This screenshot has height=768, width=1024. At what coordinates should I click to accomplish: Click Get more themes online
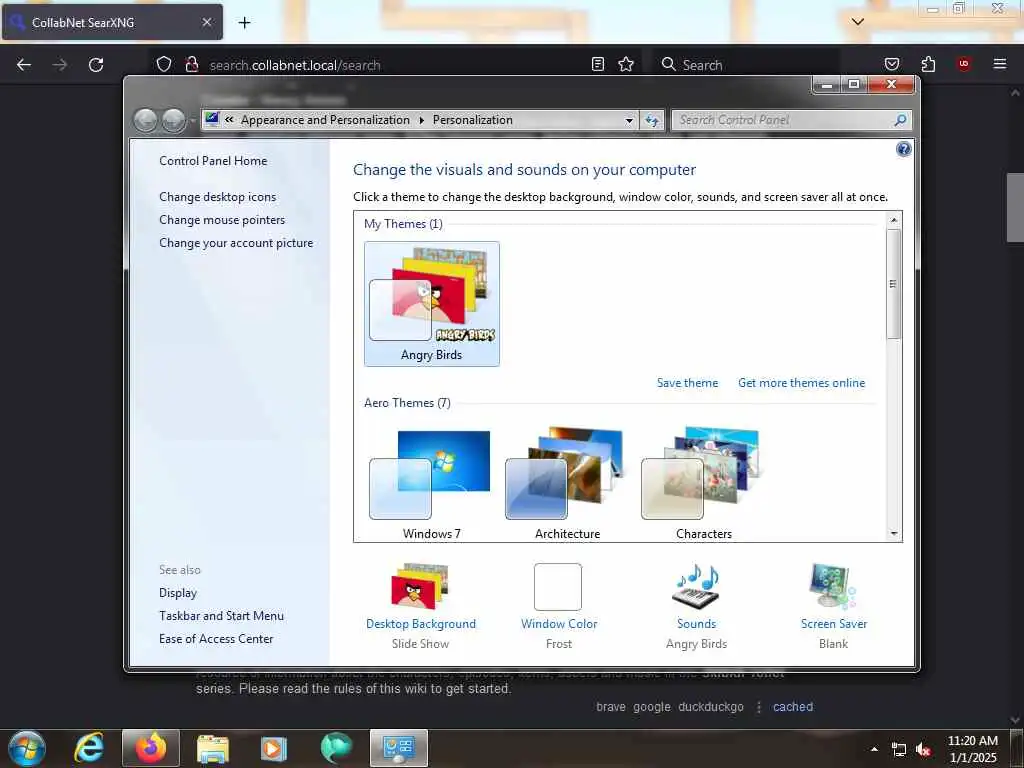(x=801, y=383)
